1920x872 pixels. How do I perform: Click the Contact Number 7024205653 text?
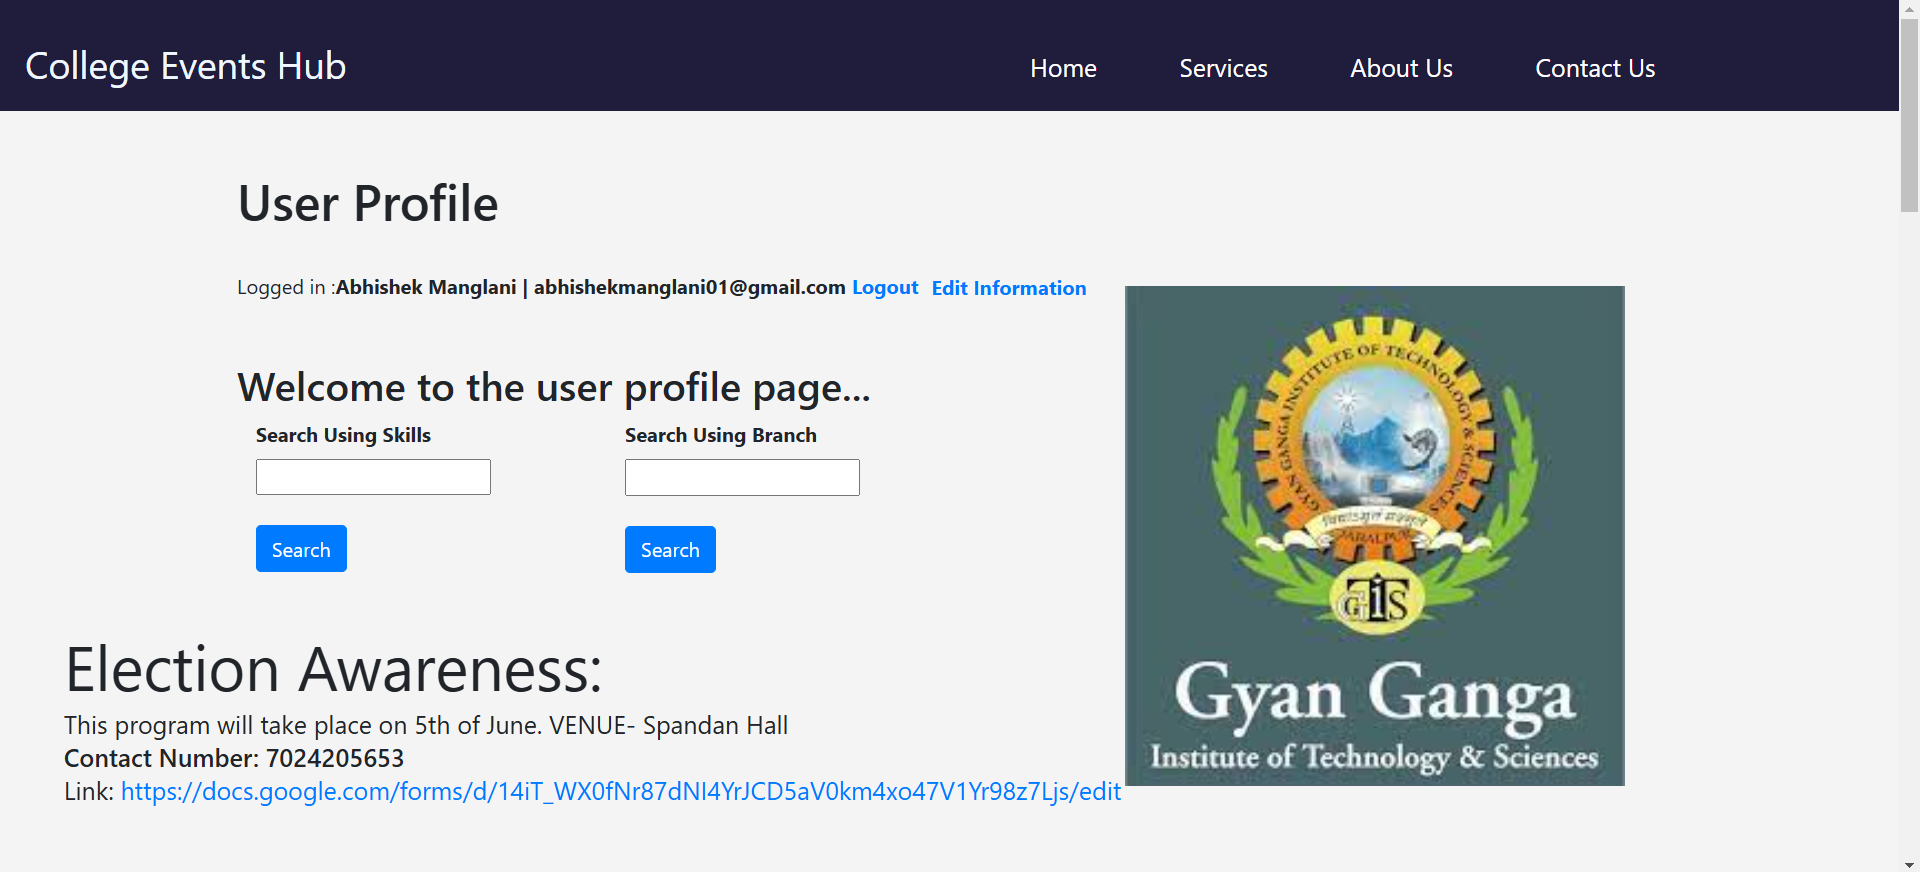tap(234, 758)
